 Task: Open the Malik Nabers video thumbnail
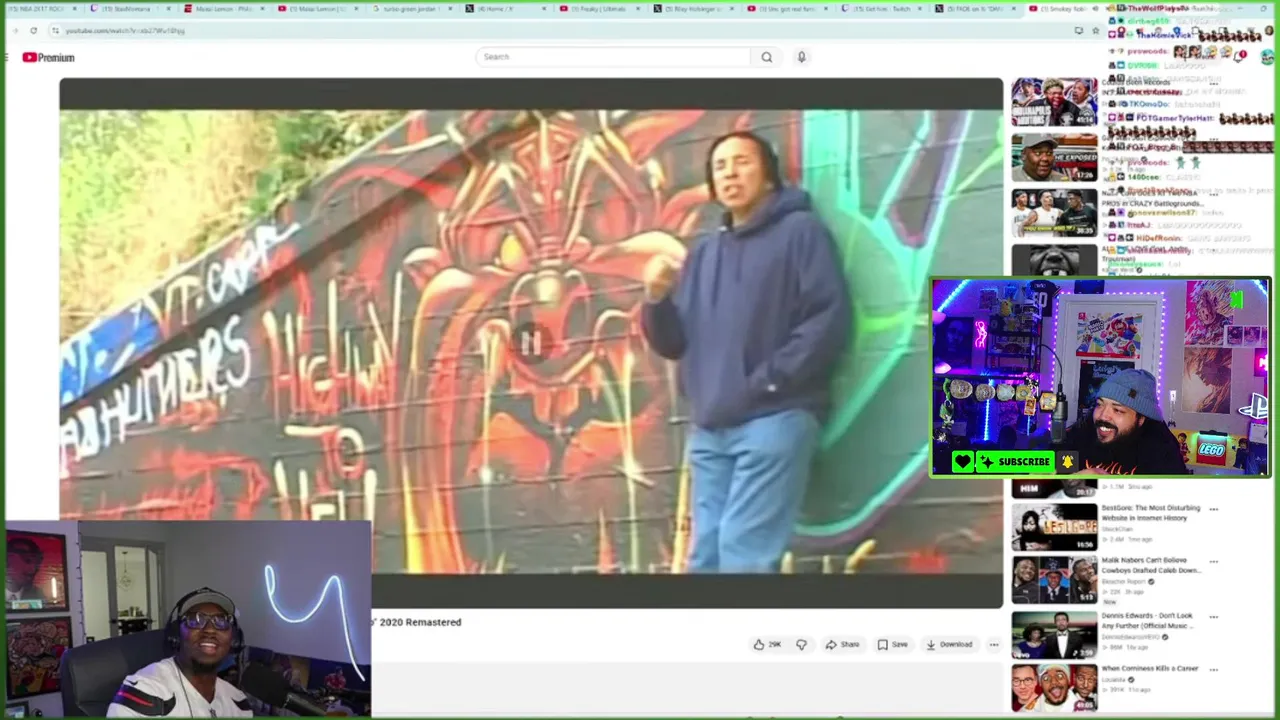(x=1054, y=581)
